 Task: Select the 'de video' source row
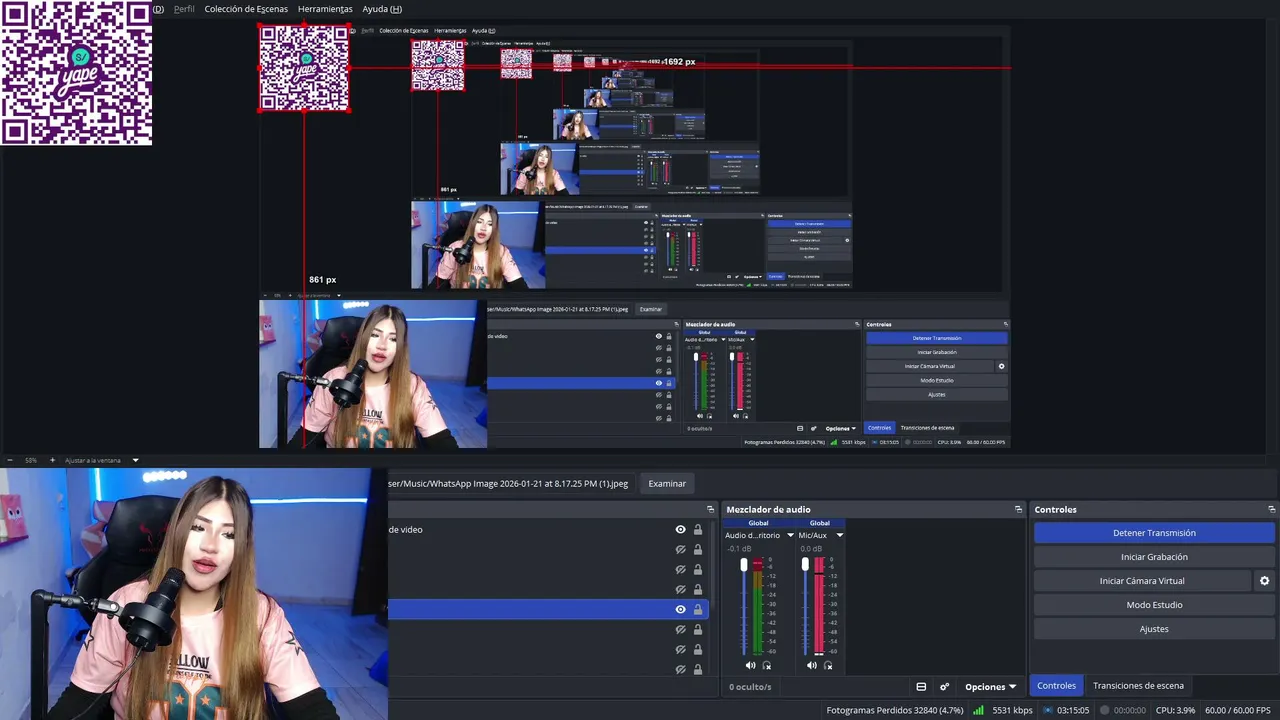548,530
